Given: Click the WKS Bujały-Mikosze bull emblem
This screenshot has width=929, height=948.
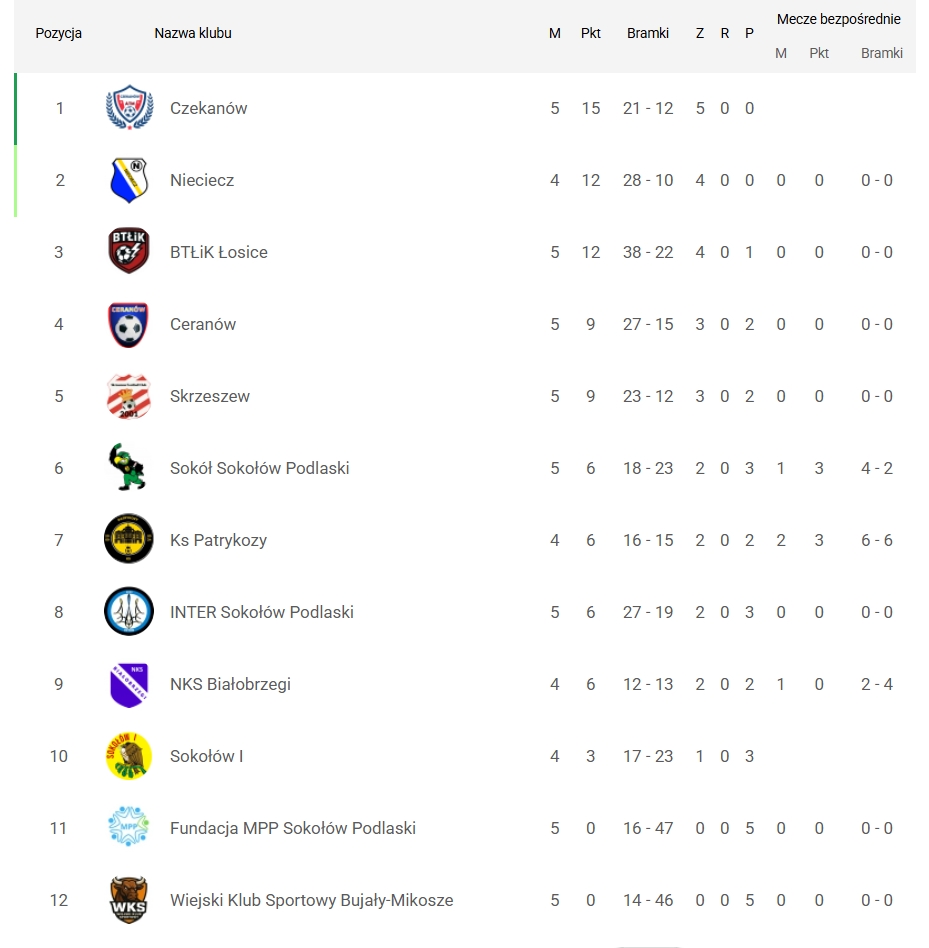Looking at the screenshot, I should [x=129, y=900].
